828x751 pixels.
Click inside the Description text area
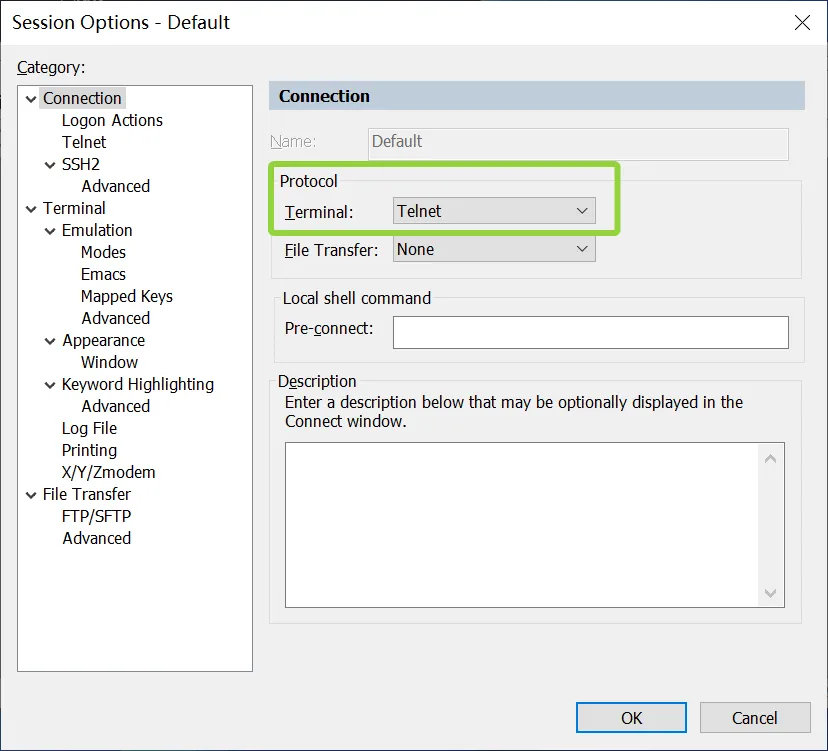pos(522,524)
